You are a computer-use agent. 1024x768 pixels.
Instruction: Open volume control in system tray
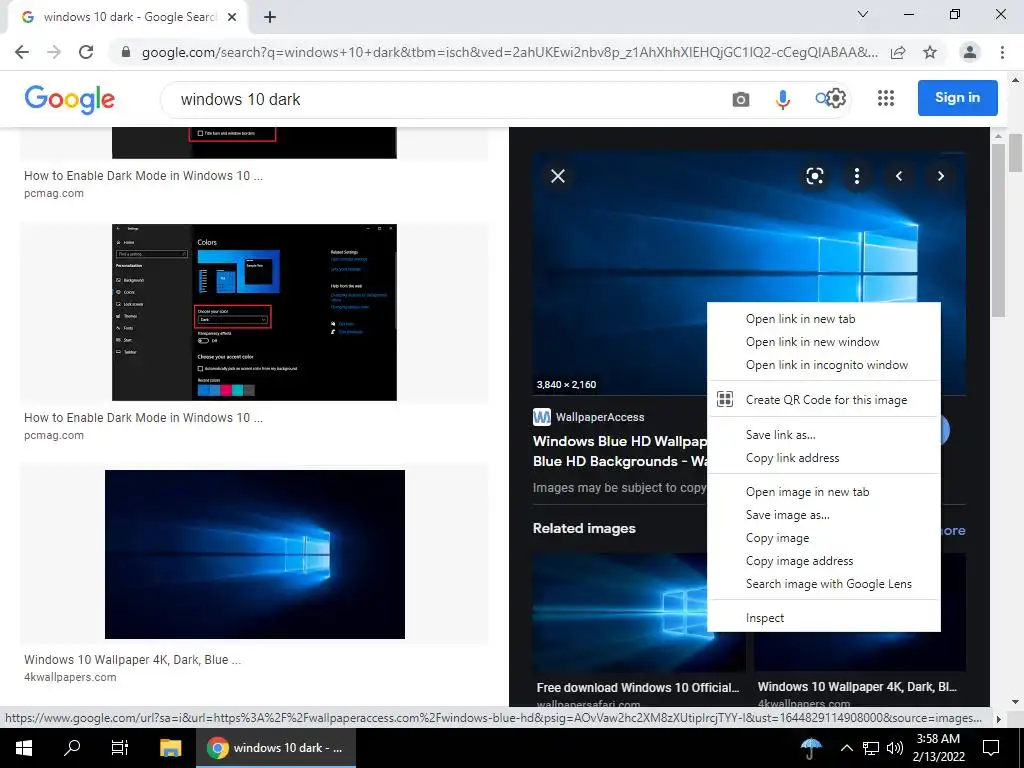(895, 748)
